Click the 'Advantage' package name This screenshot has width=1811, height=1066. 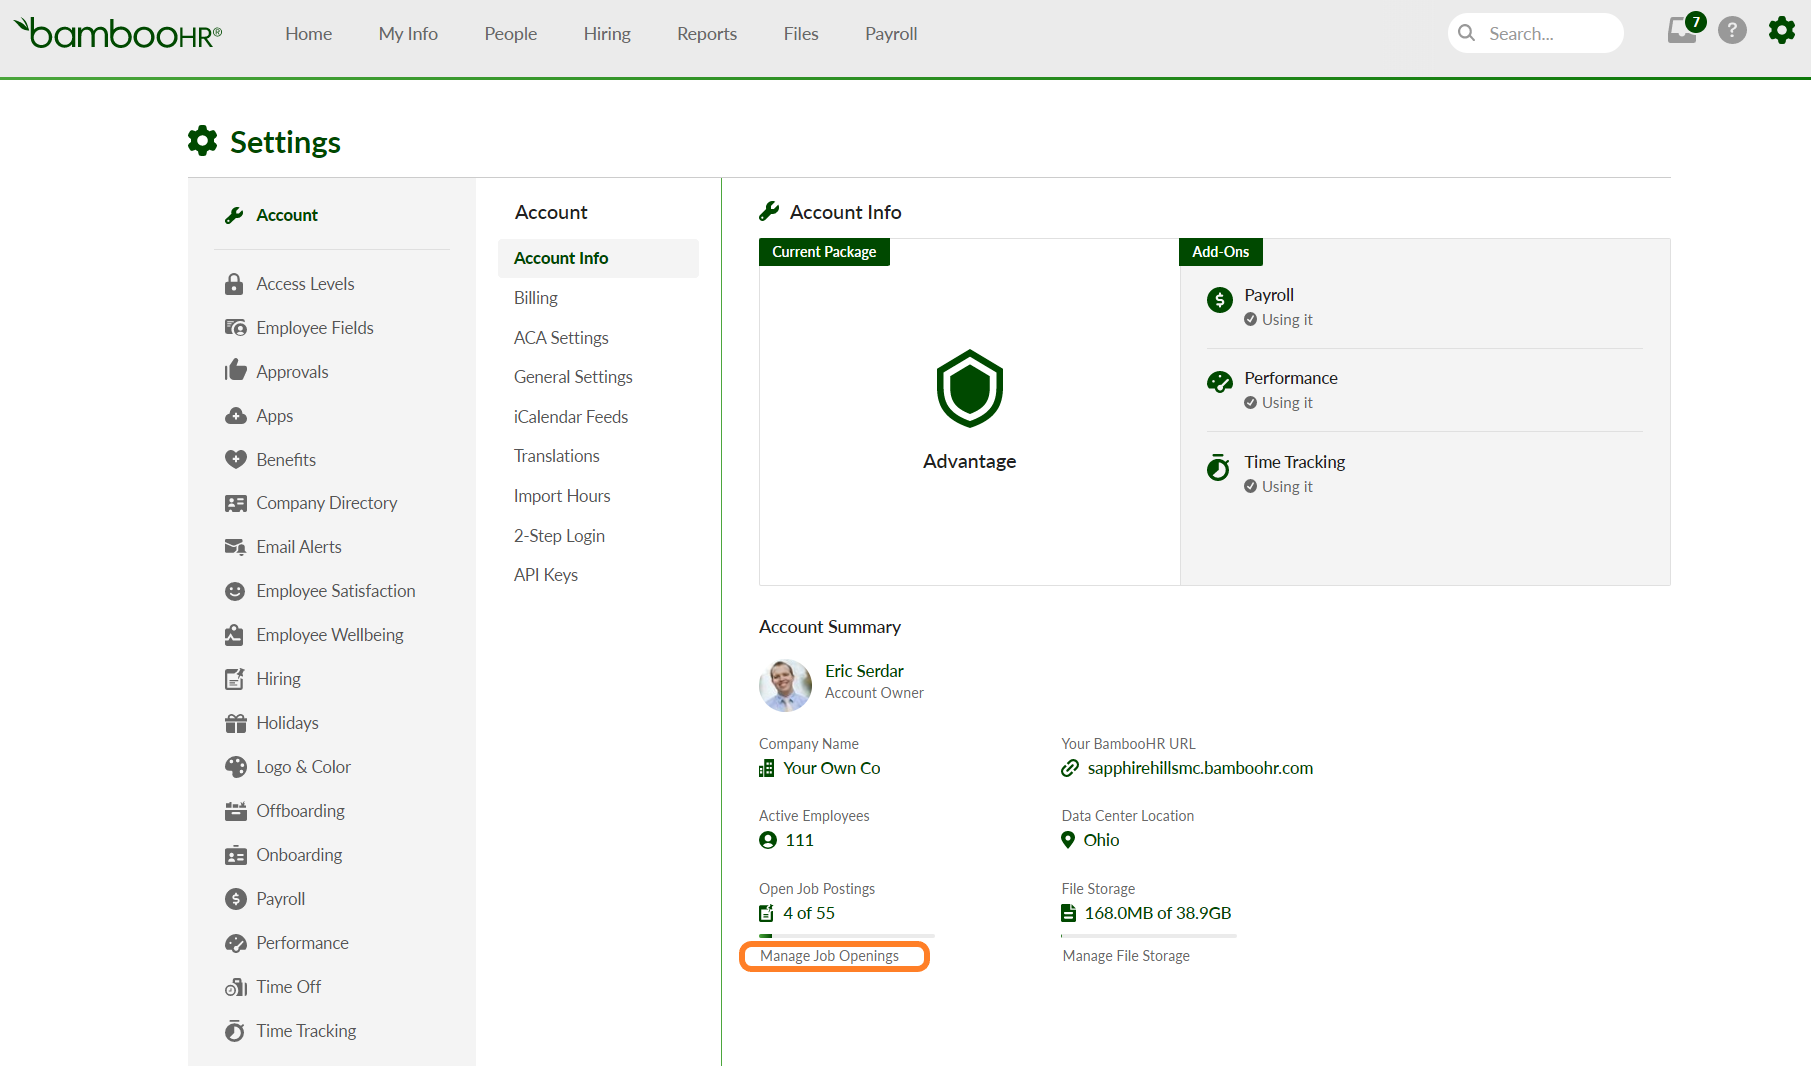(969, 461)
